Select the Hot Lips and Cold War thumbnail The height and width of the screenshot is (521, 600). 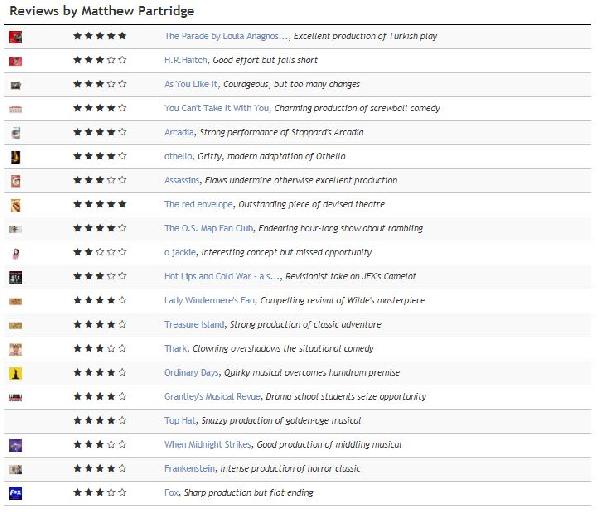[x=15, y=277]
